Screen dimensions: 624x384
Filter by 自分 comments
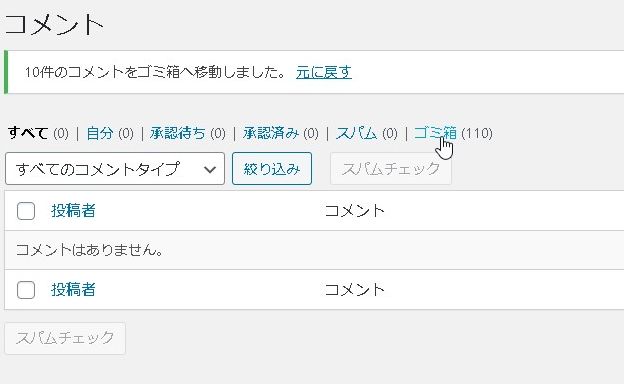pyautogui.click(x=100, y=133)
